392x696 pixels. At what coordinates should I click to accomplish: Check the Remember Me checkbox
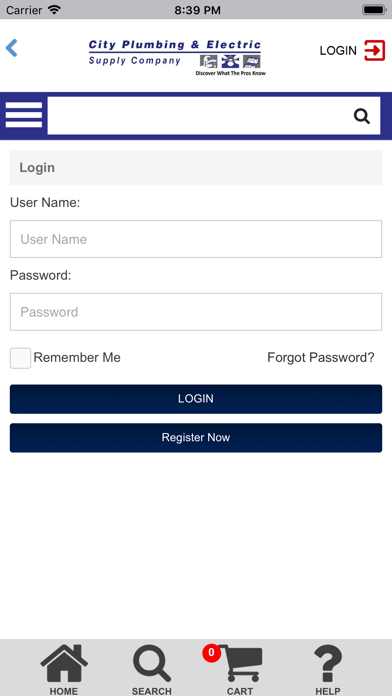[x=20, y=358]
